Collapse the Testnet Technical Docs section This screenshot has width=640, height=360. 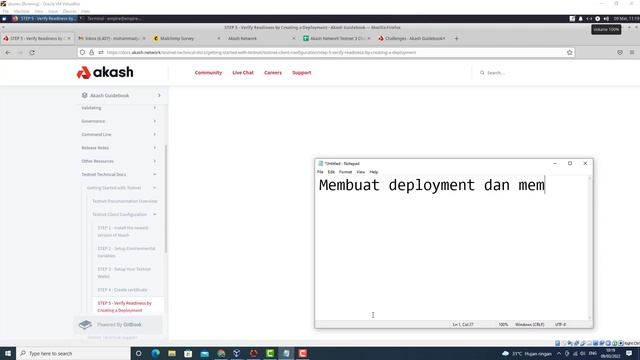pyautogui.click(x=155, y=174)
